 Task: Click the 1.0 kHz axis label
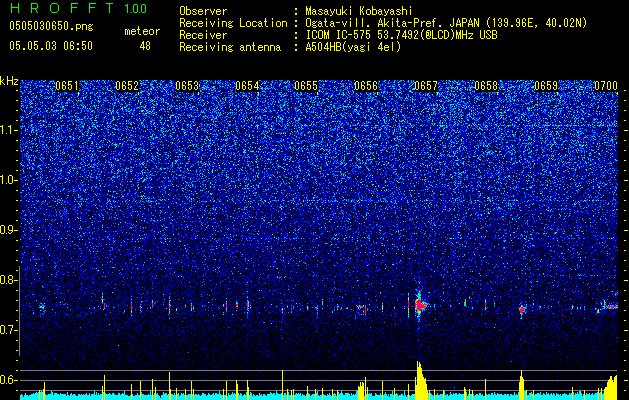[x=9, y=180]
